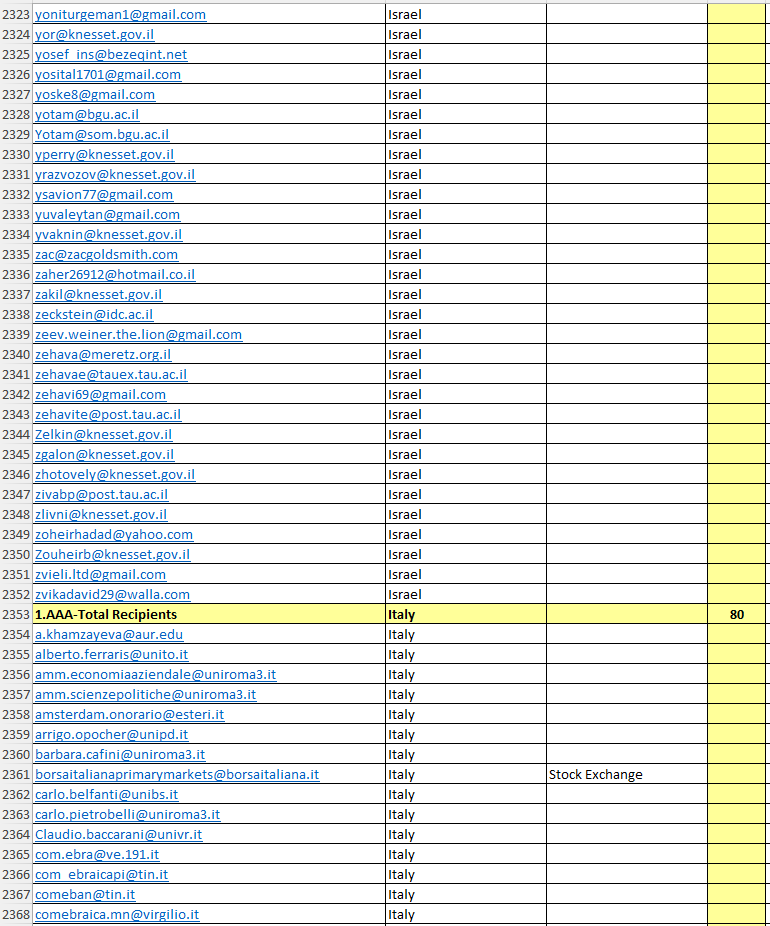Select the 'Stock Exchange' cell
Viewport: 770px width, 926px height.
pyautogui.click(x=627, y=775)
